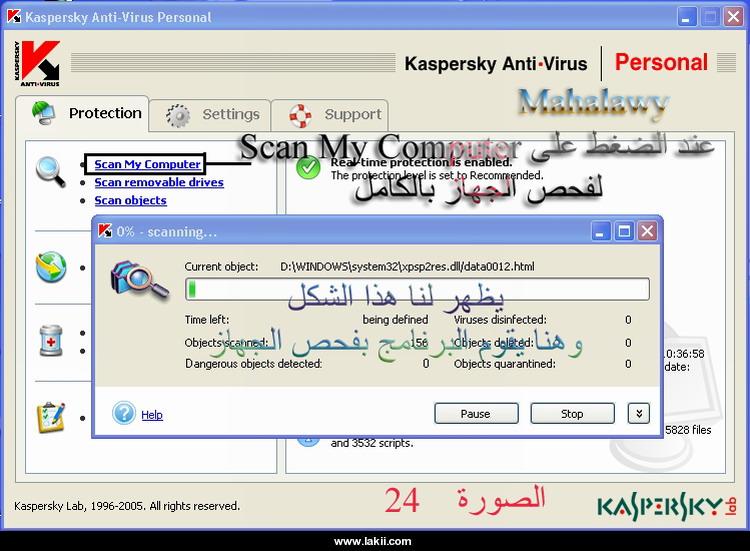Open the Scan objects link

131,200
